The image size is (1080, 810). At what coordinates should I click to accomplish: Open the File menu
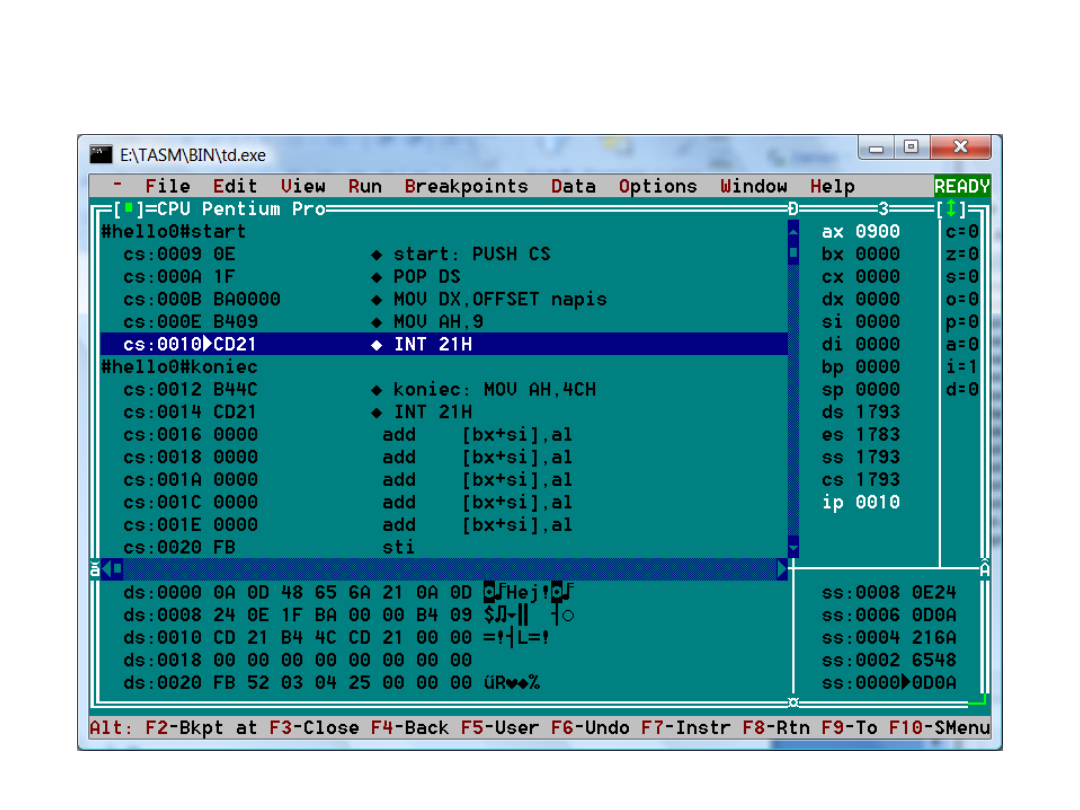[167, 186]
